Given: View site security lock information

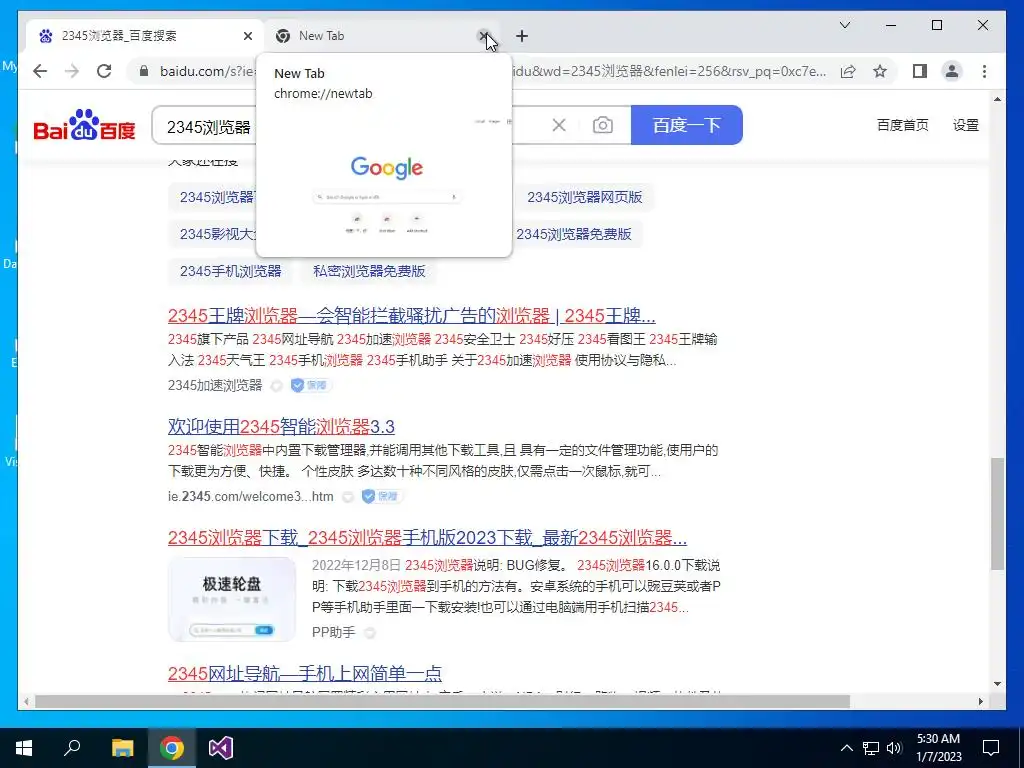Looking at the screenshot, I should 144,71.
